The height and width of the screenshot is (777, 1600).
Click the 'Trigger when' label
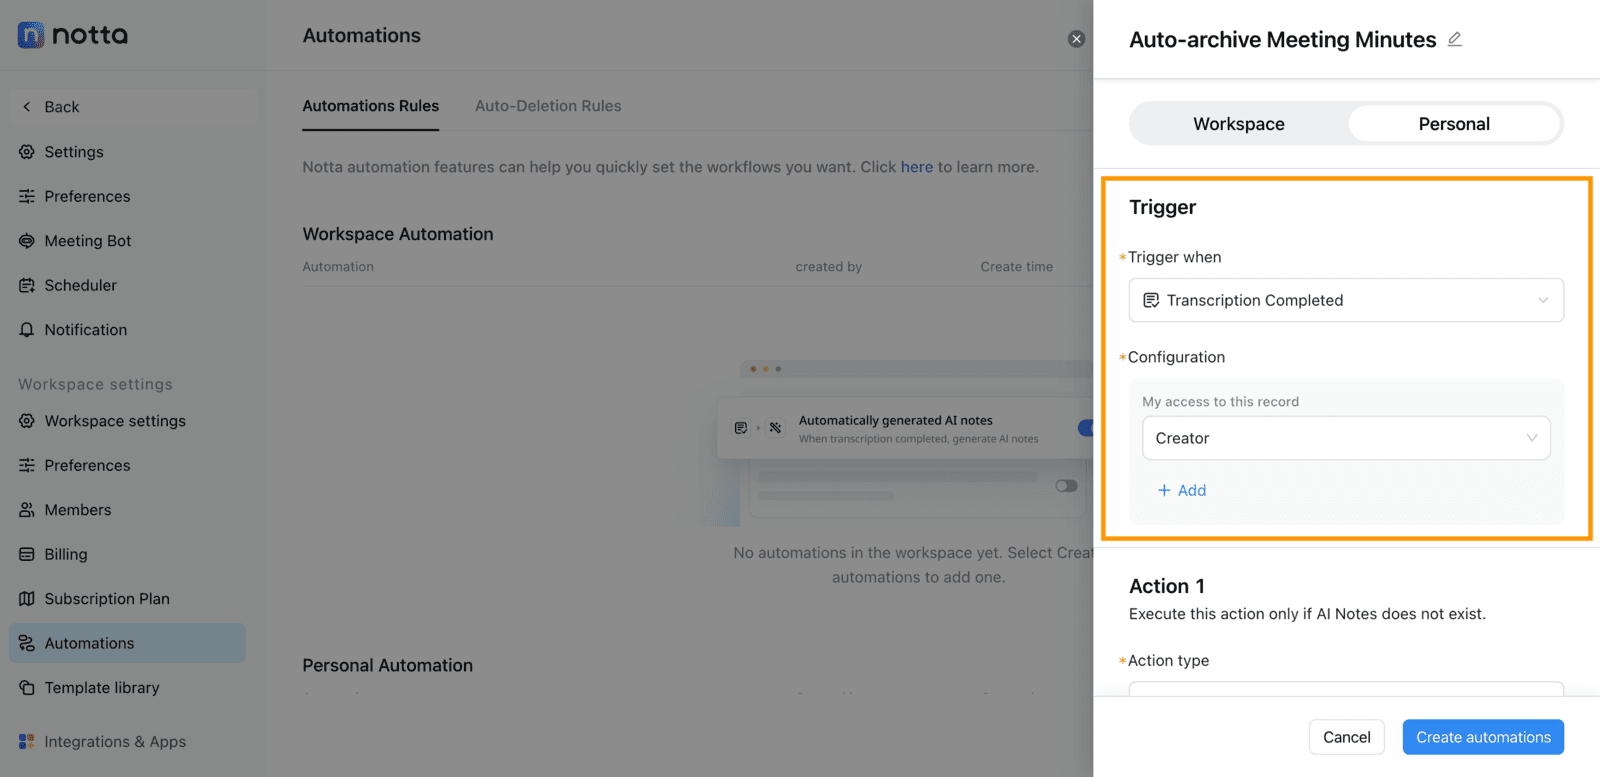tap(1175, 257)
